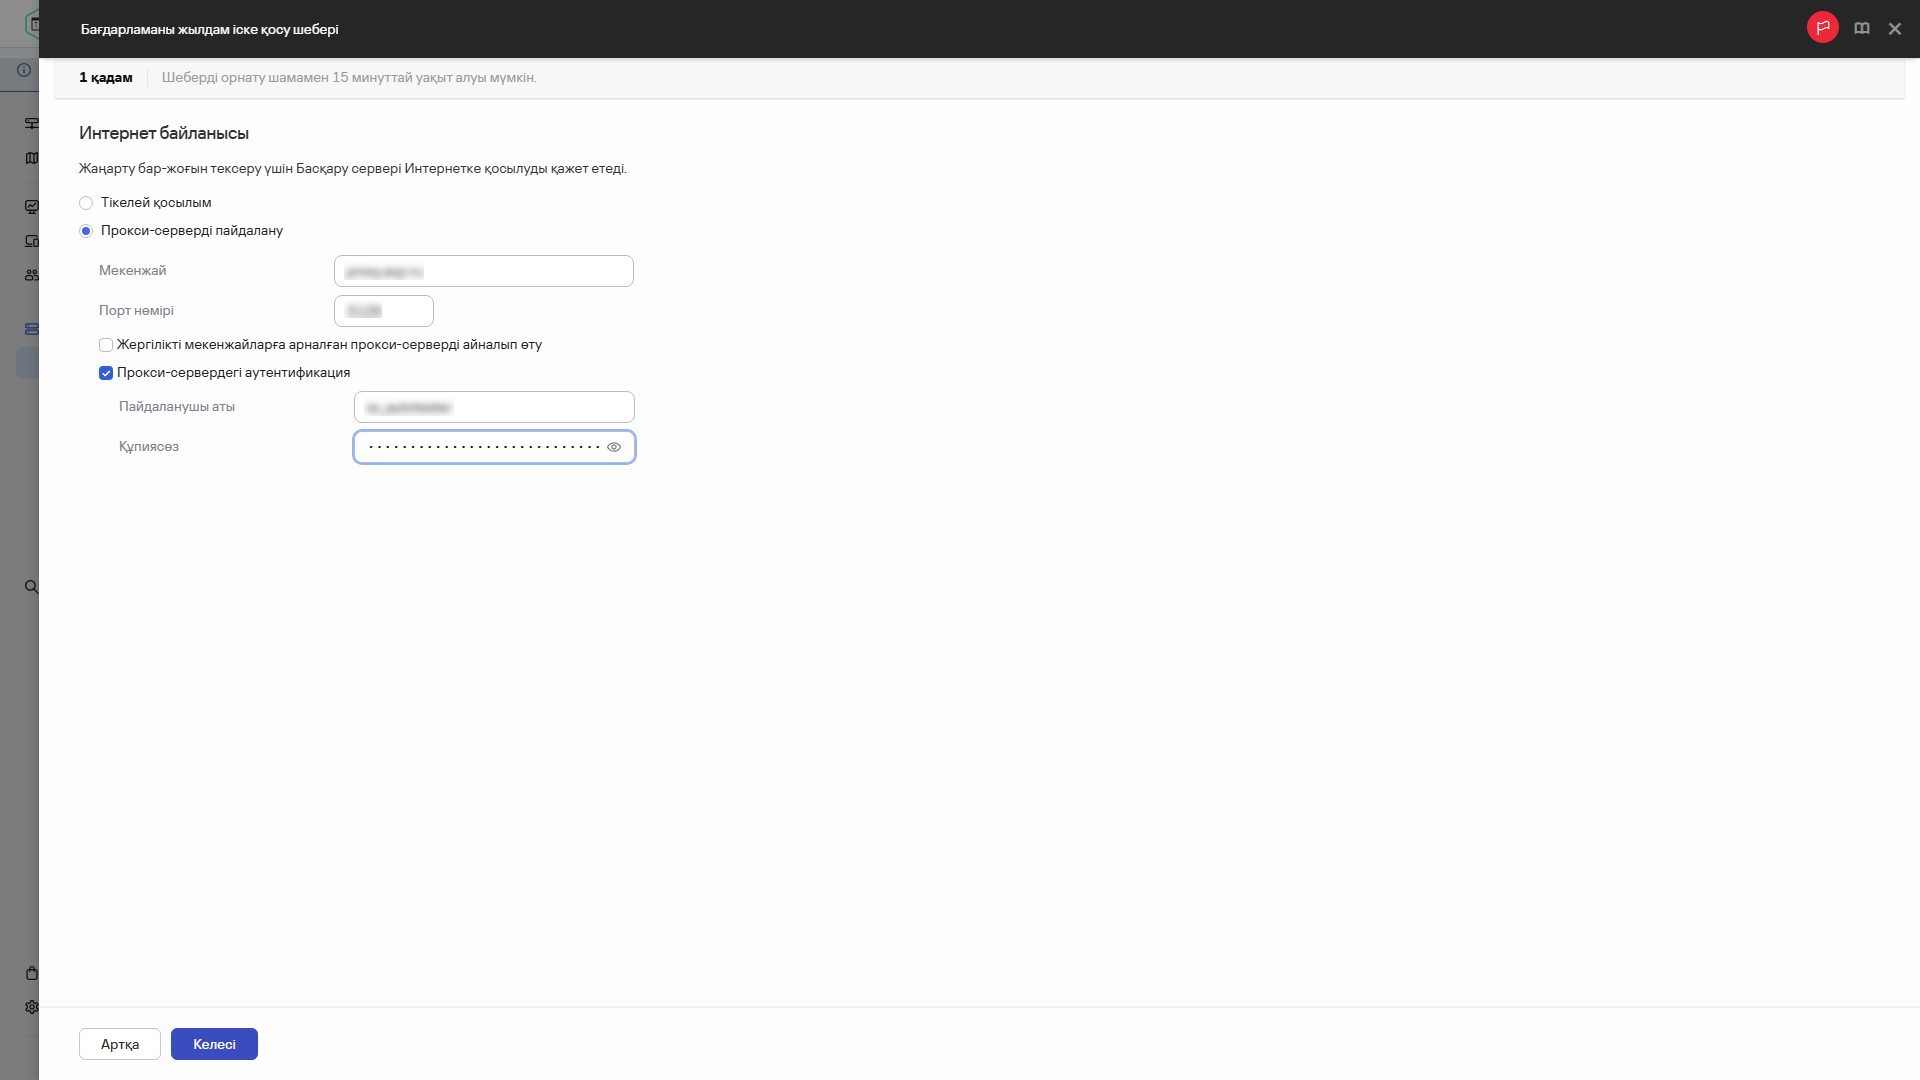The height and width of the screenshot is (1080, 1920).
Task: Click the users group icon in sidebar
Action: tap(31, 275)
